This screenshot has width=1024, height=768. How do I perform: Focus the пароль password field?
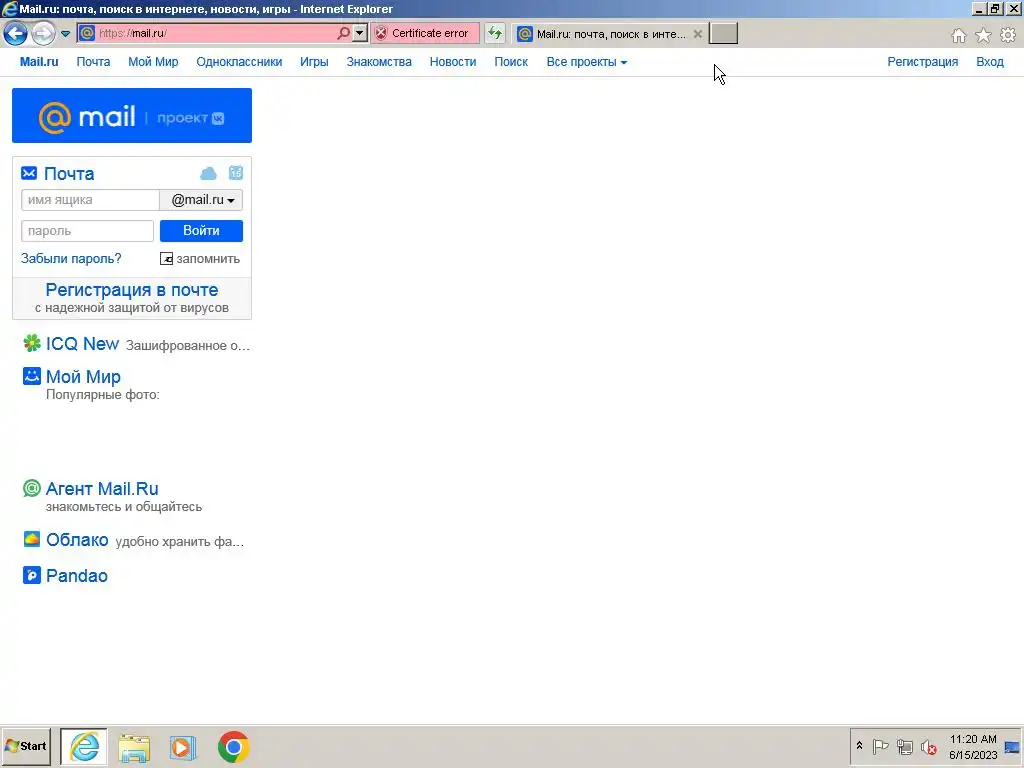(x=88, y=231)
